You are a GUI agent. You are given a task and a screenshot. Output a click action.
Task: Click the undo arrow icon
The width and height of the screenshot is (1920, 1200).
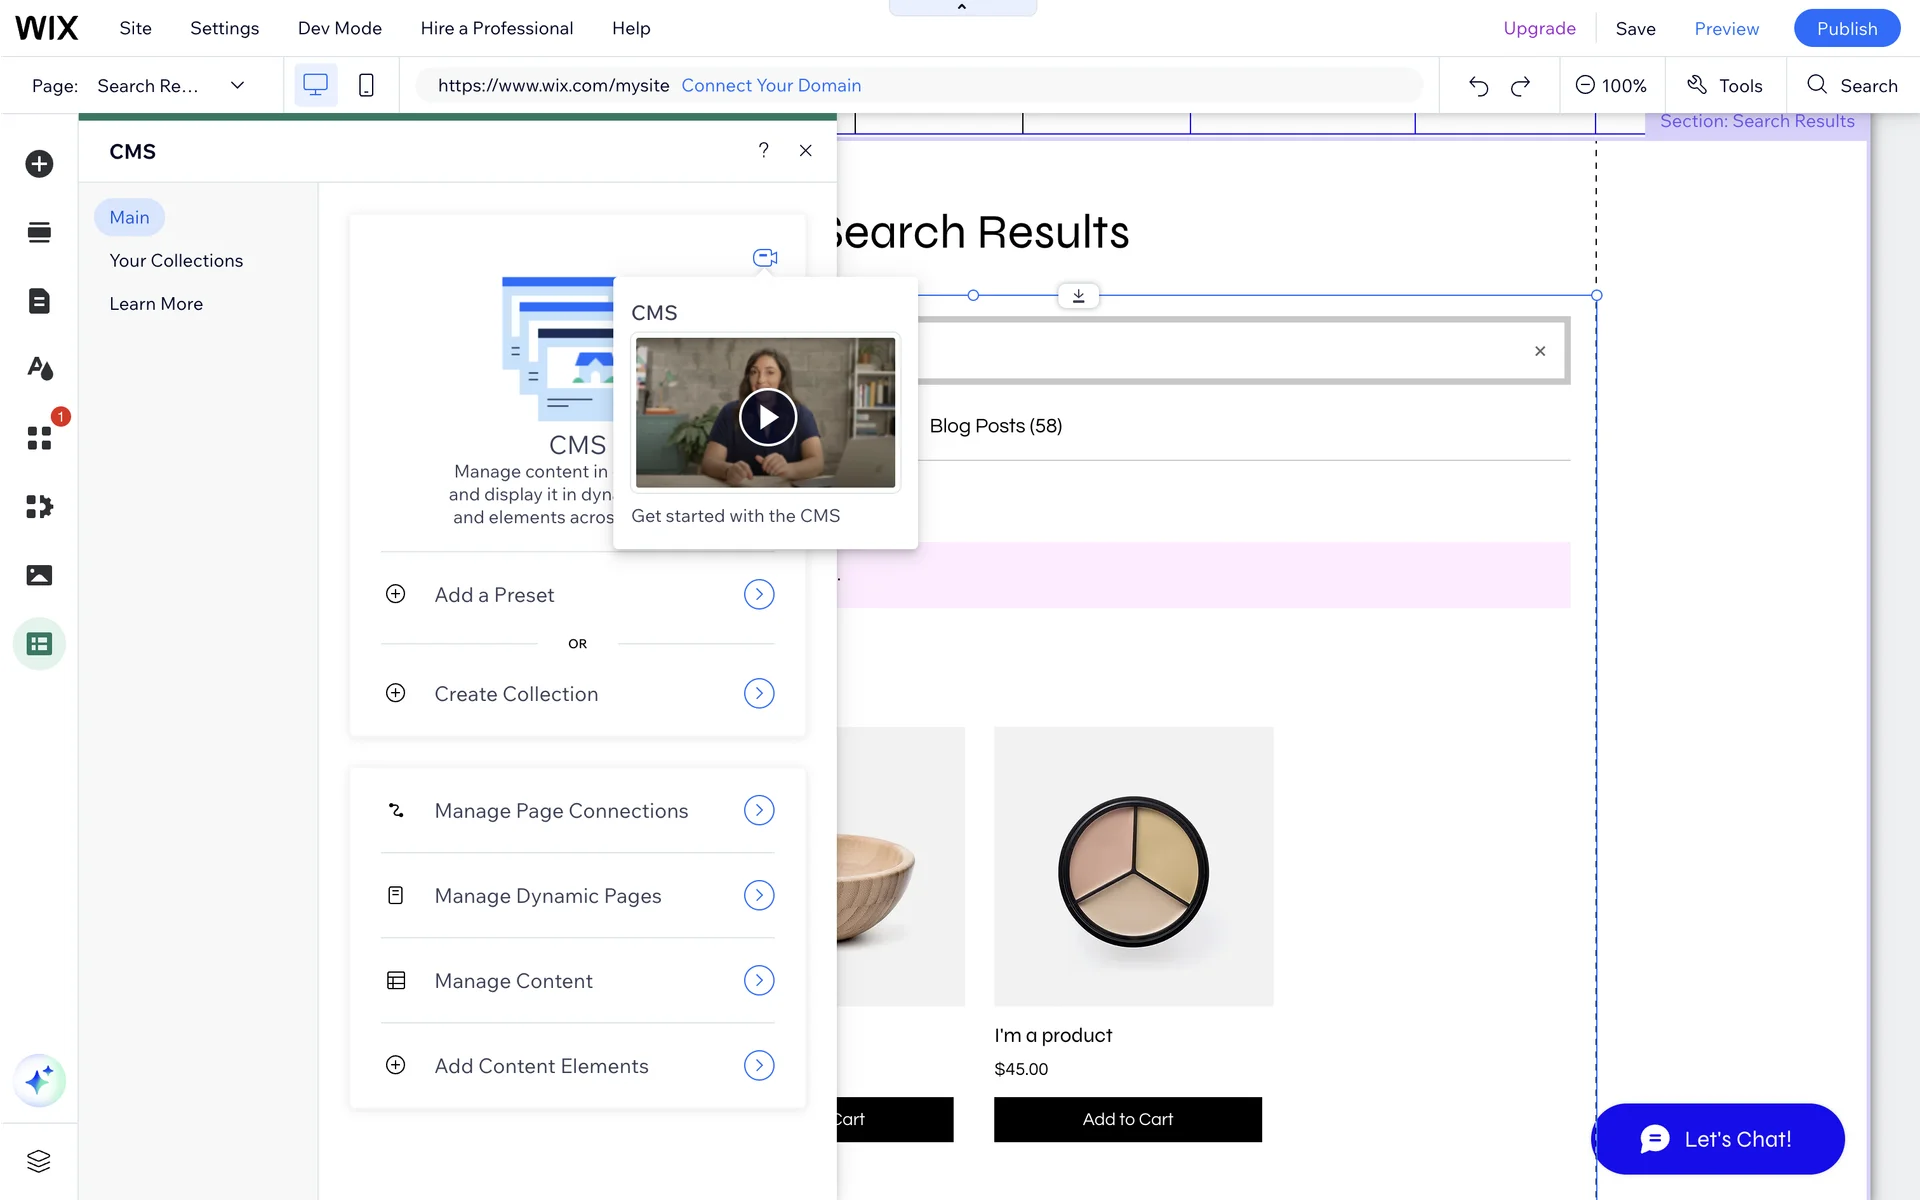point(1478,86)
